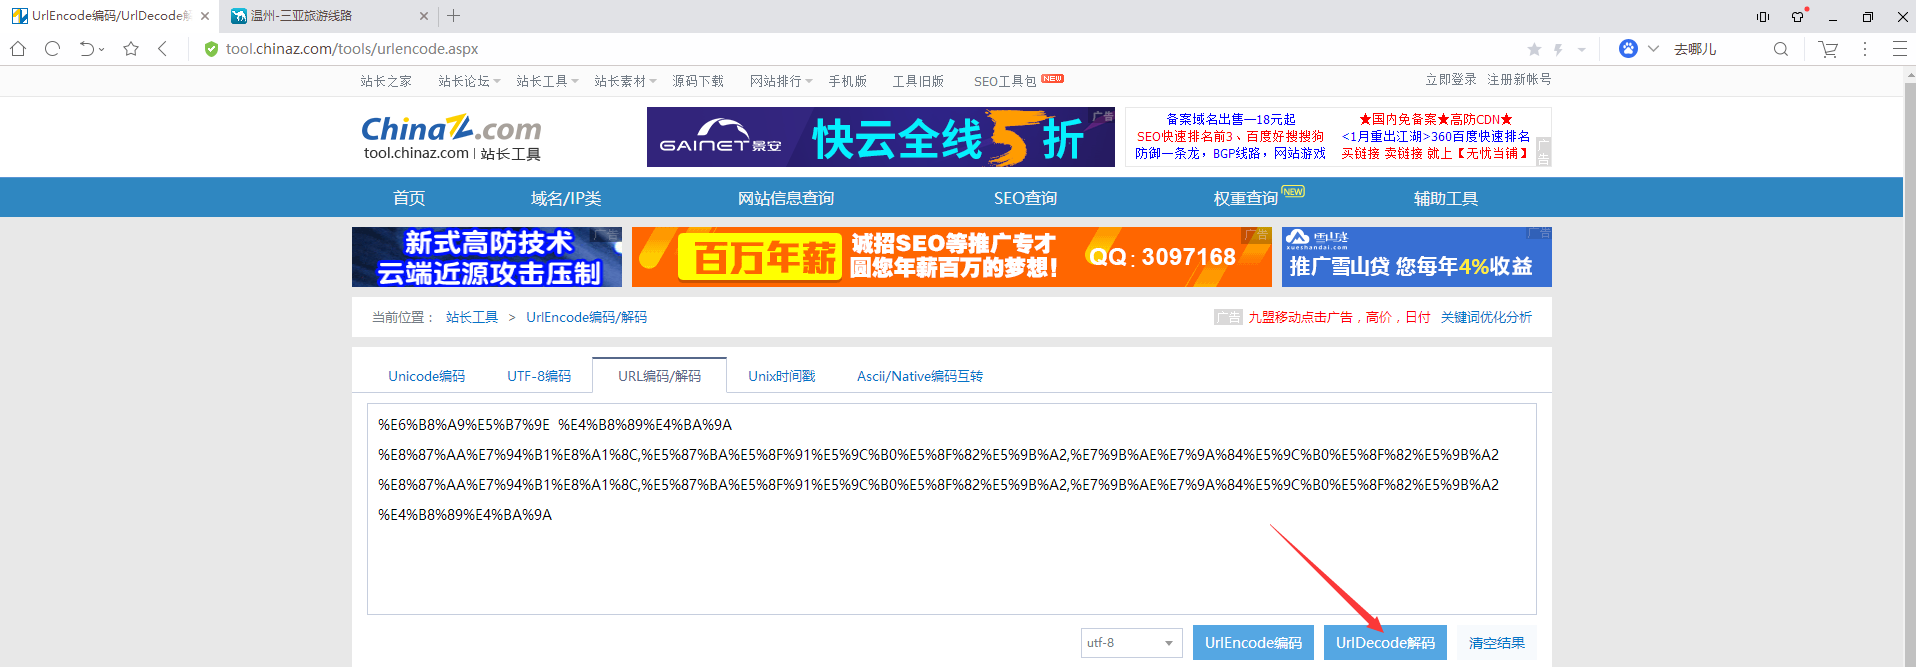Click the UrlEncode编码 button
1916x667 pixels.
click(x=1254, y=643)
